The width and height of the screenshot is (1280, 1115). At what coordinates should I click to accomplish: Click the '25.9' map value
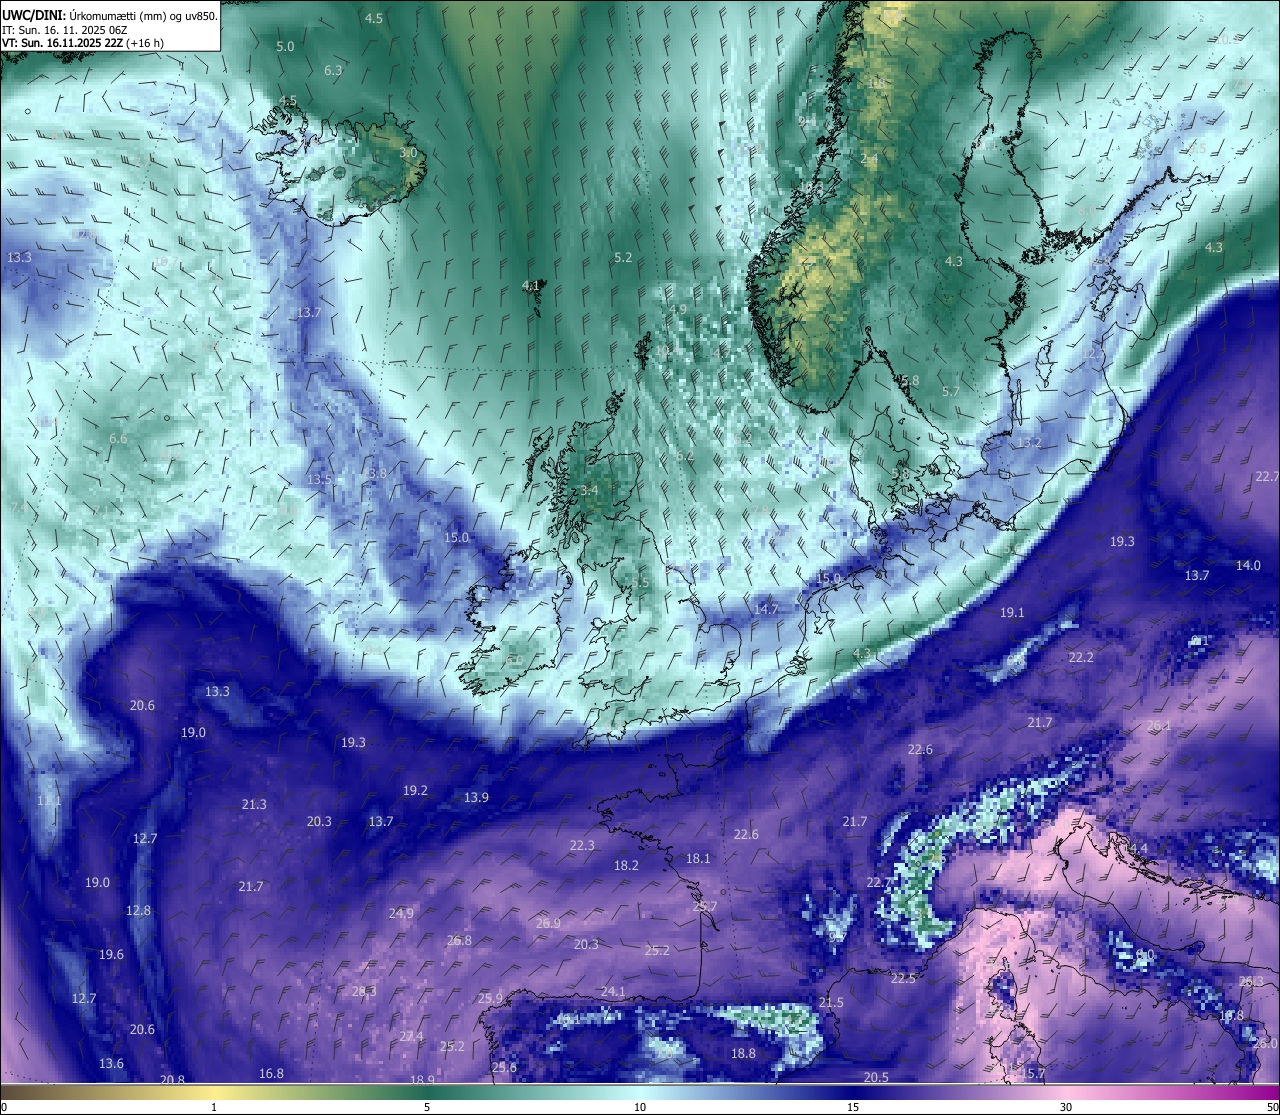click(490, 998)
